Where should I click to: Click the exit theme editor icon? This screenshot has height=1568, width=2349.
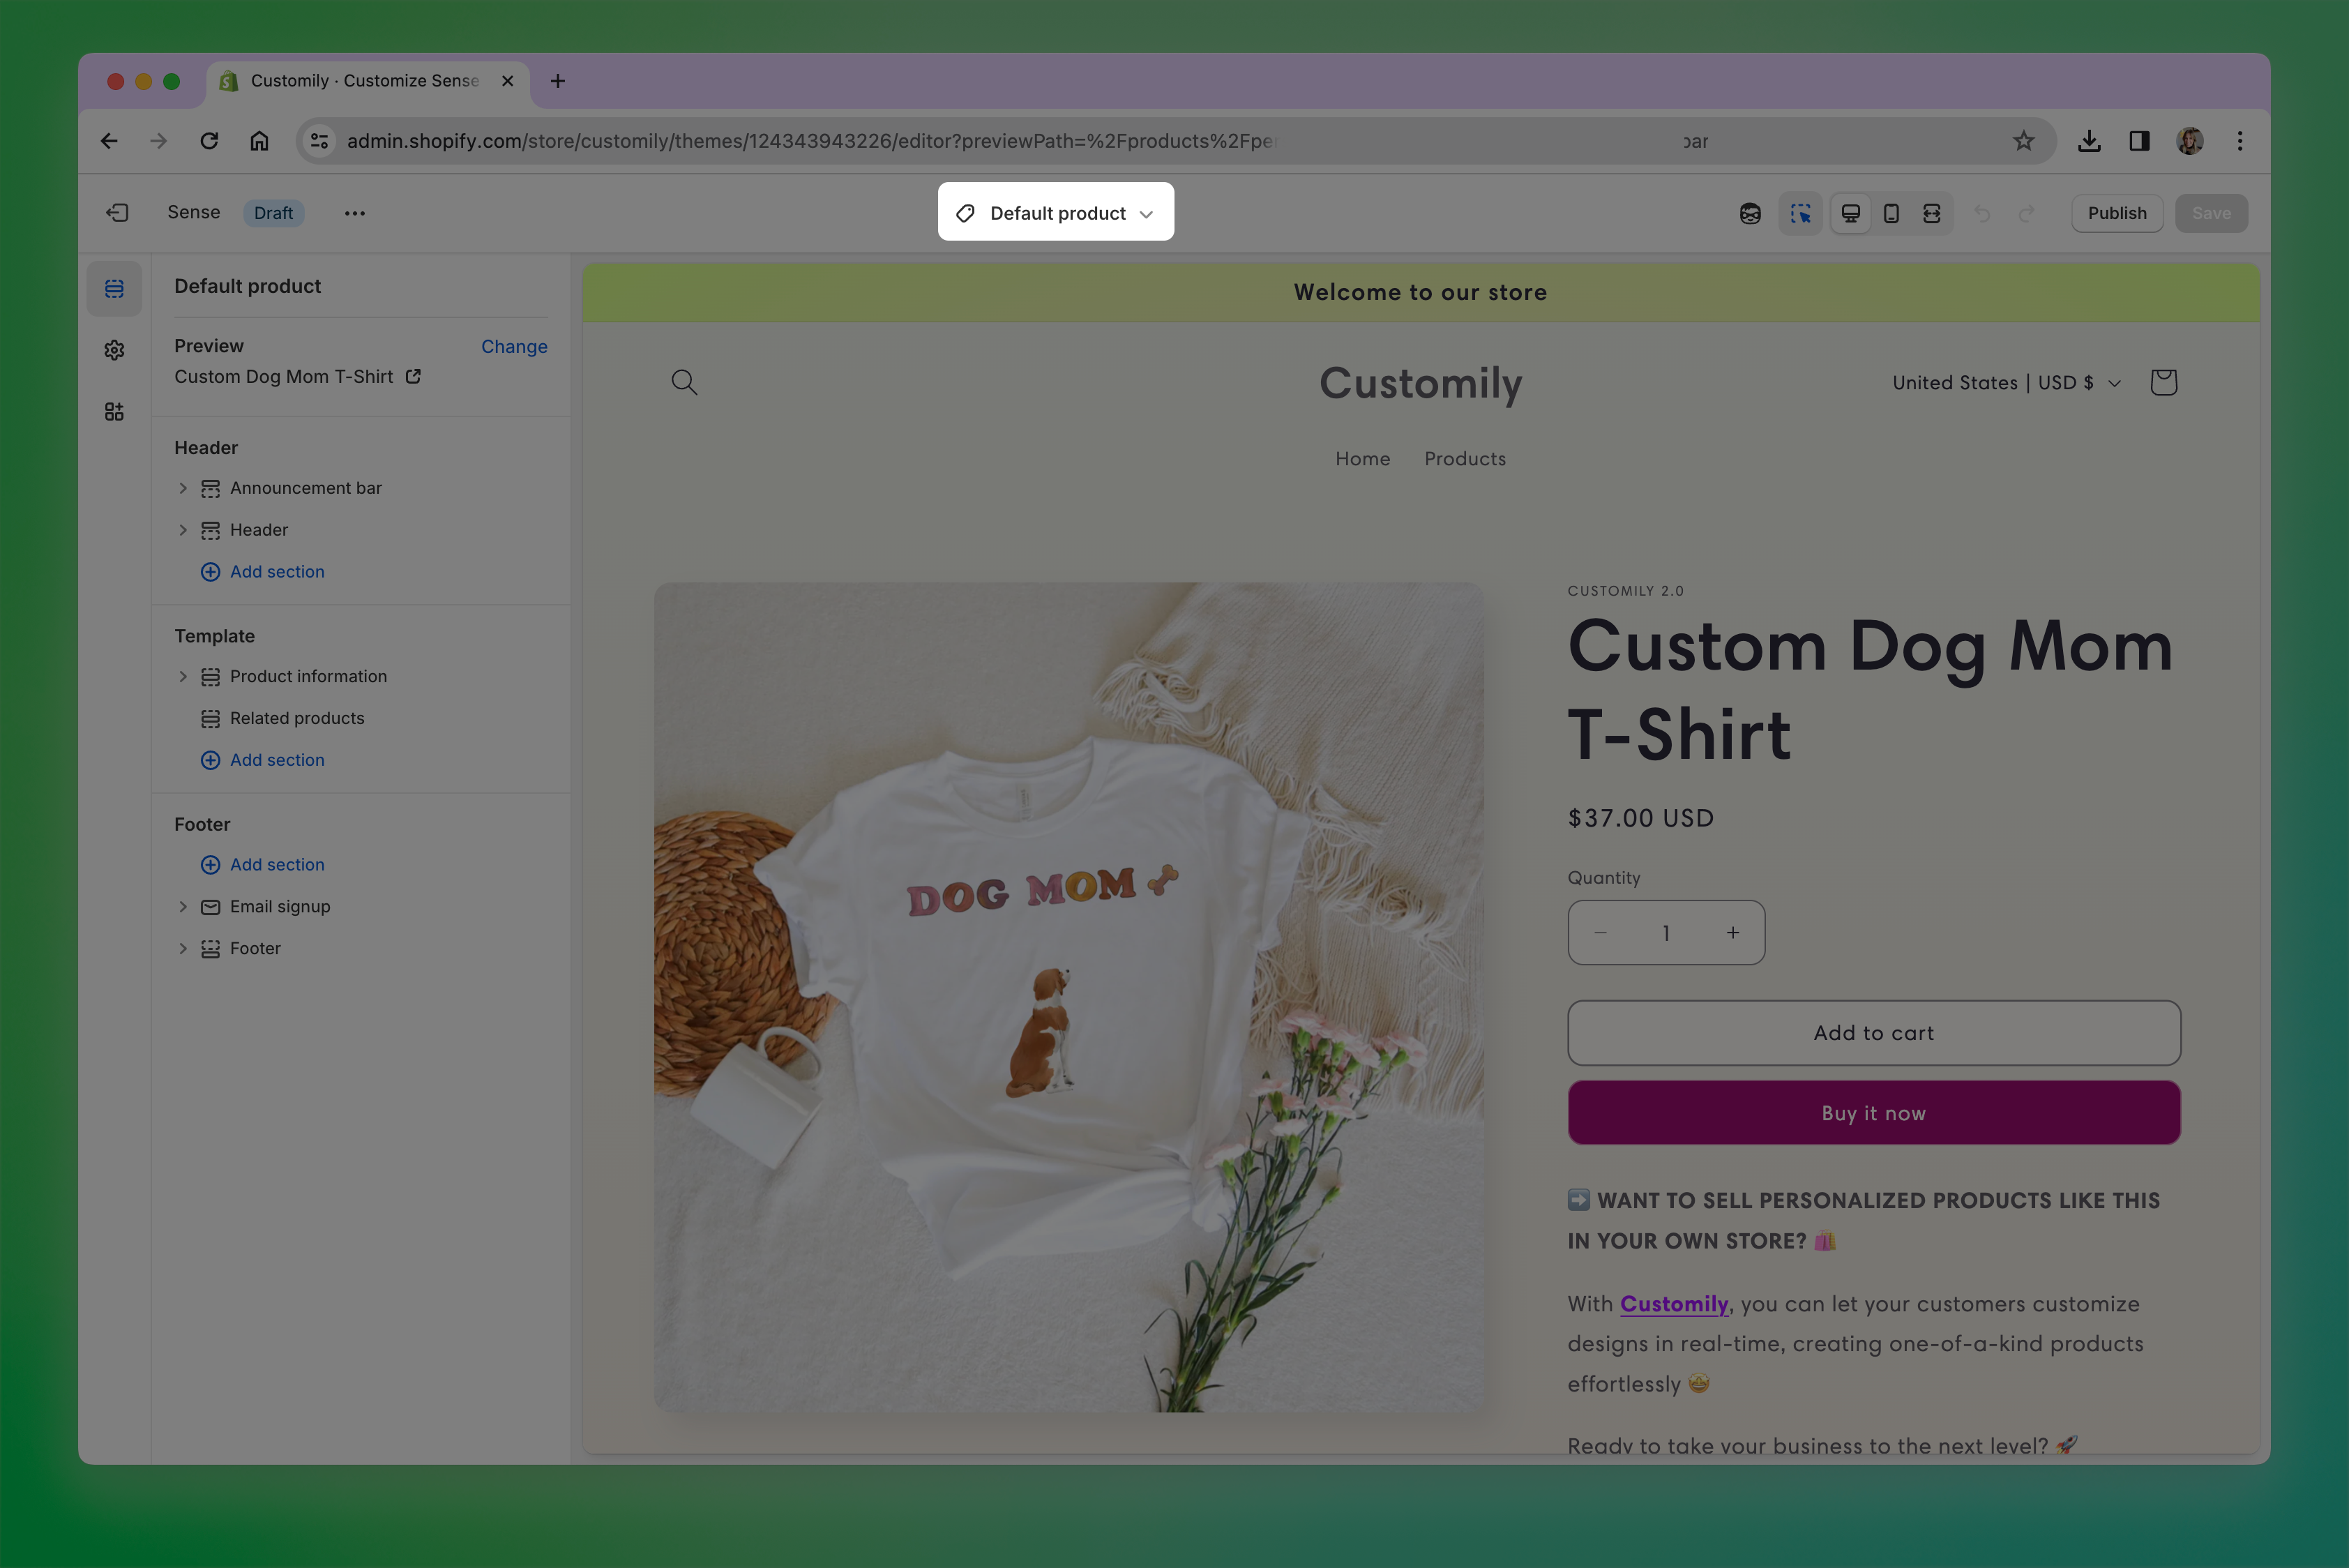click(117, 212)
